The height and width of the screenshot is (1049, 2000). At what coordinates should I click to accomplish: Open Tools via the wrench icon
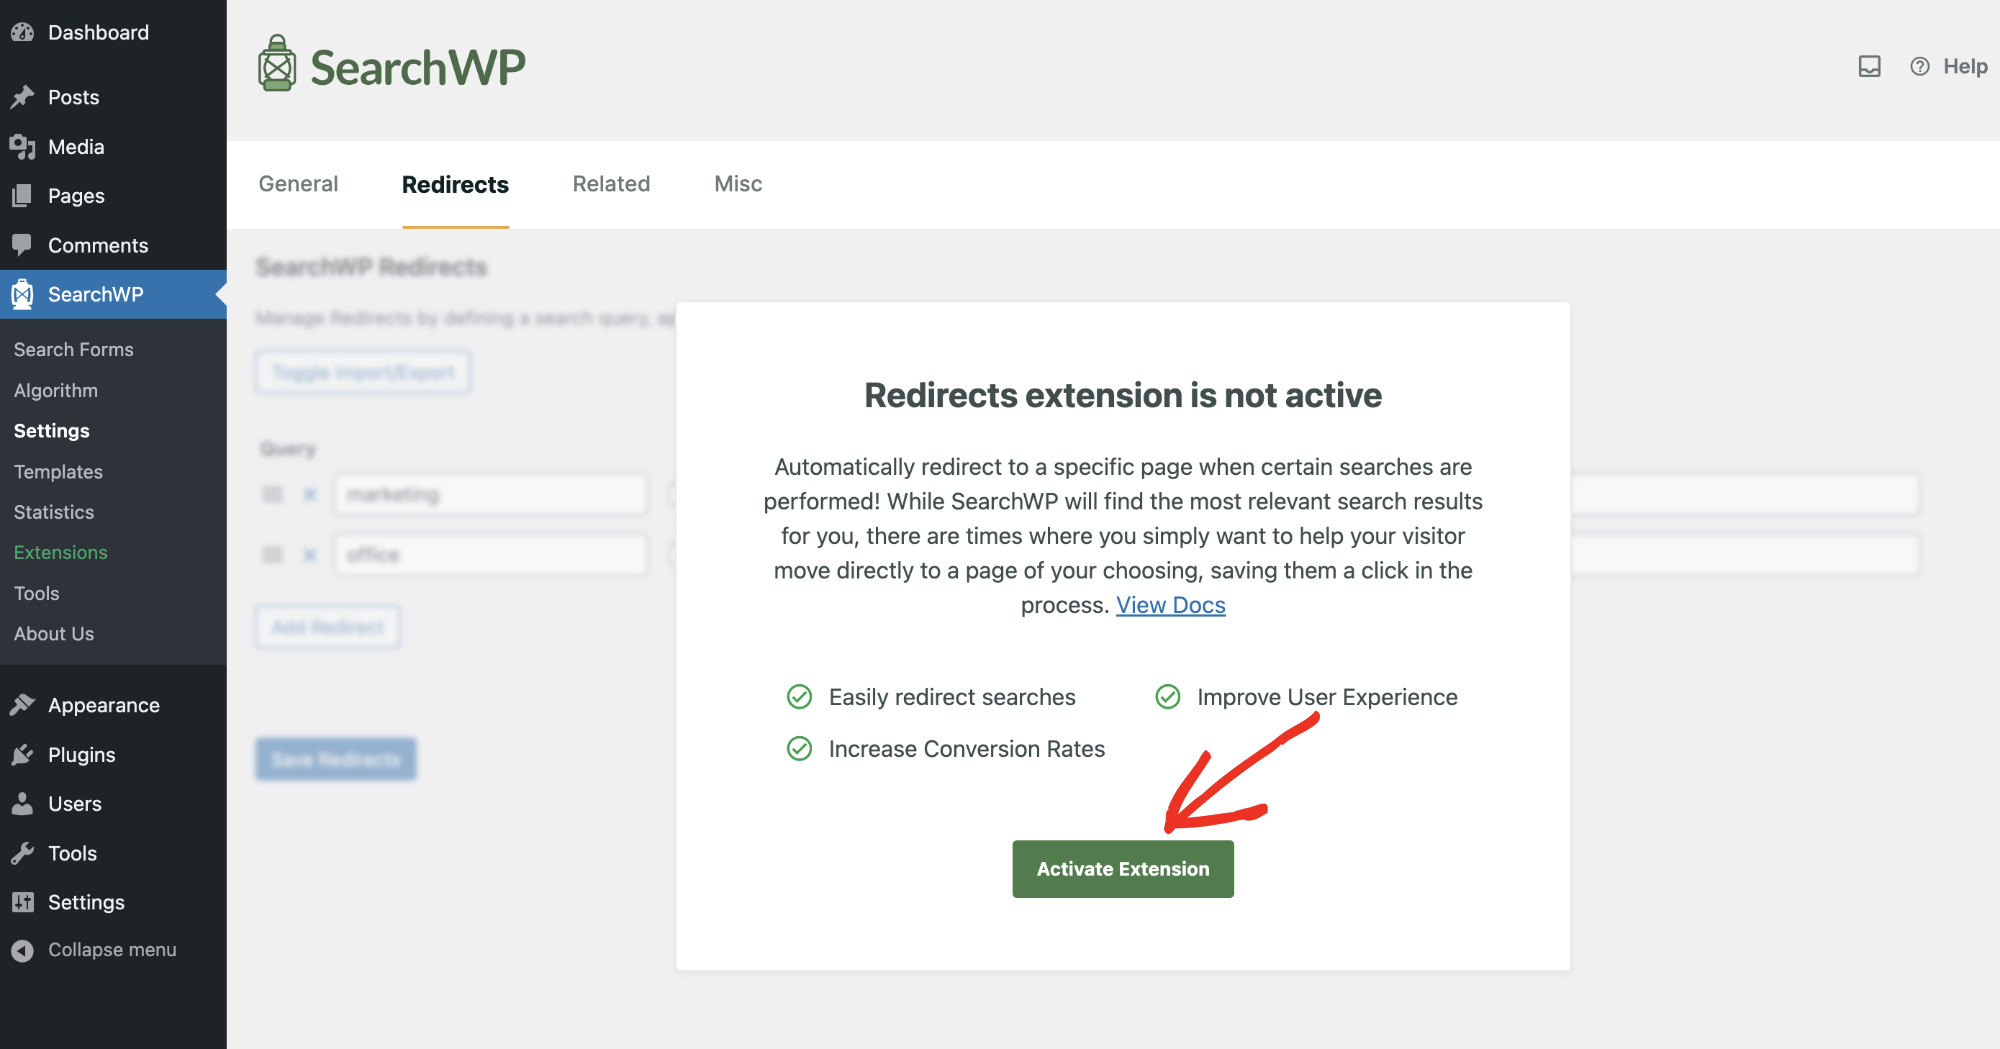23,853
